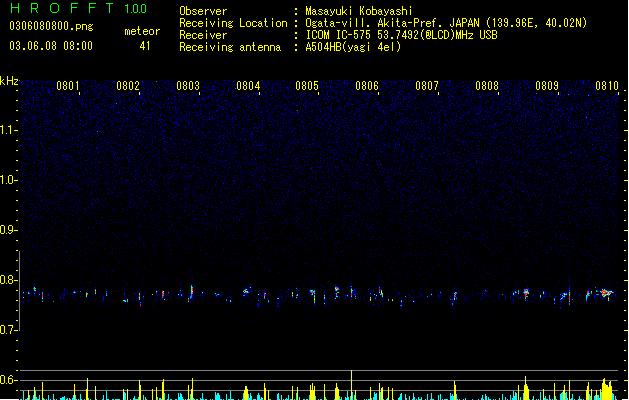Click the tallest yellow intensity spike below the 0806 time marker
629x400 pixels.
351,385
